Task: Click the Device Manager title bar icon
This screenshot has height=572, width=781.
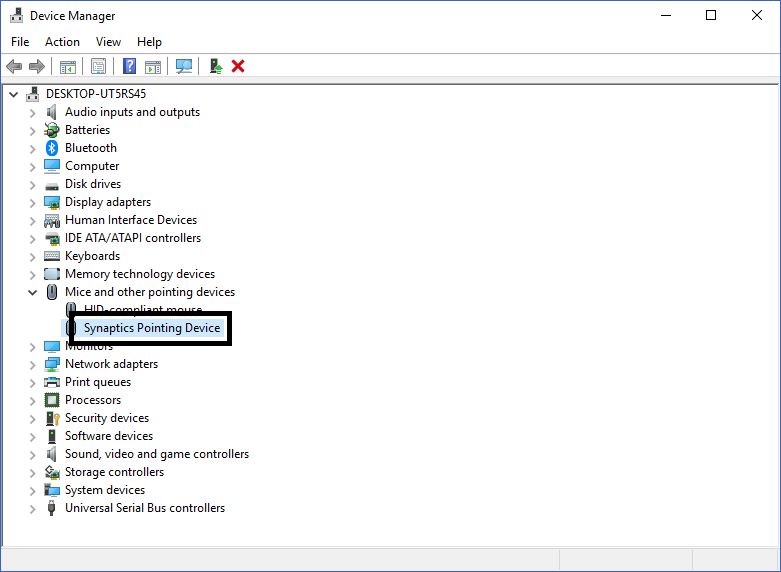Action: pyautogui.click(x=16, y=15)
